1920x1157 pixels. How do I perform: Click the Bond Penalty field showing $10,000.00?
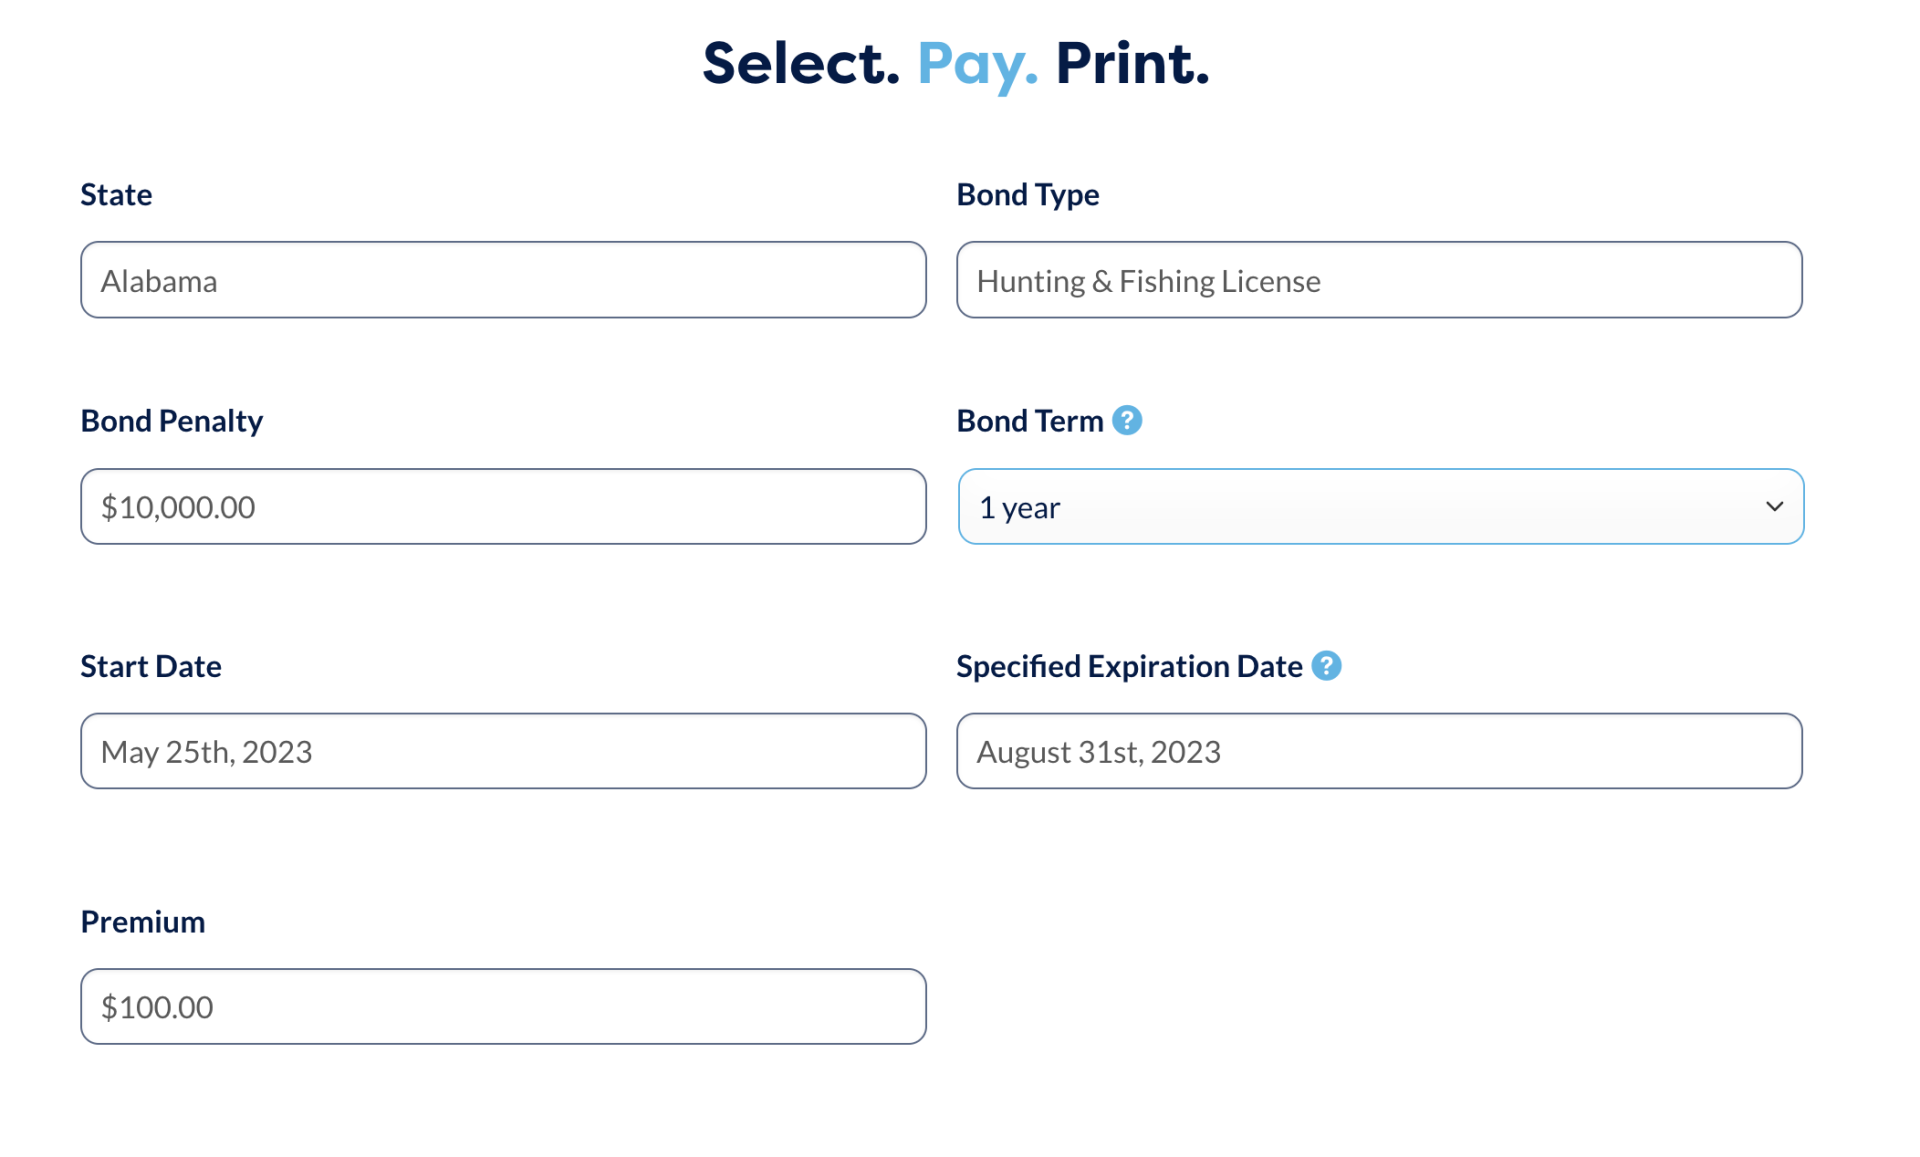tap(503, 506)
